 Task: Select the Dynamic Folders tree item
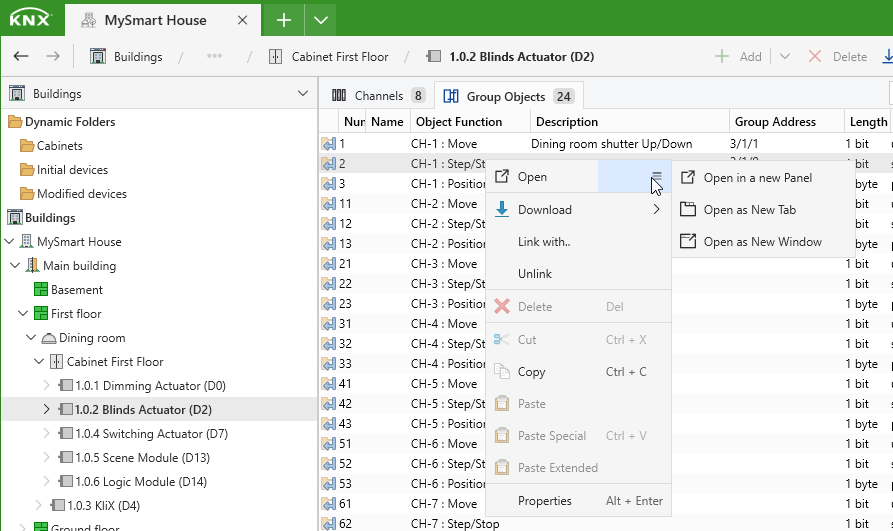click(x=70, y=122)
